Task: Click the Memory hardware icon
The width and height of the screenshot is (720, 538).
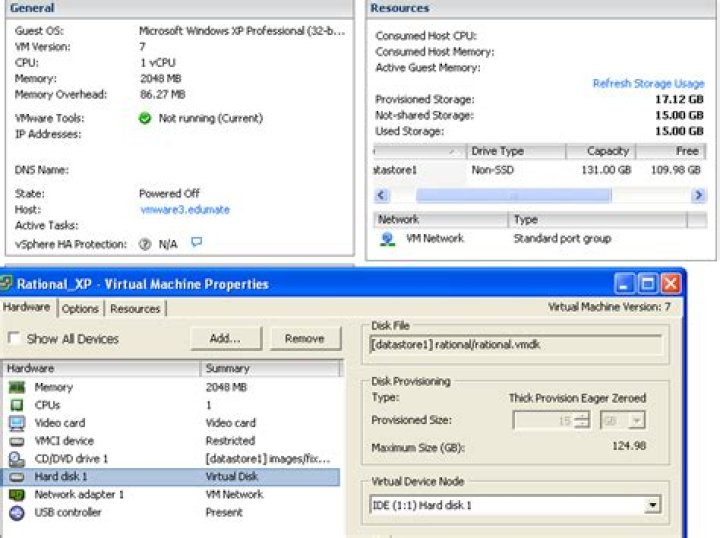Action: click(x=17, y=387)
